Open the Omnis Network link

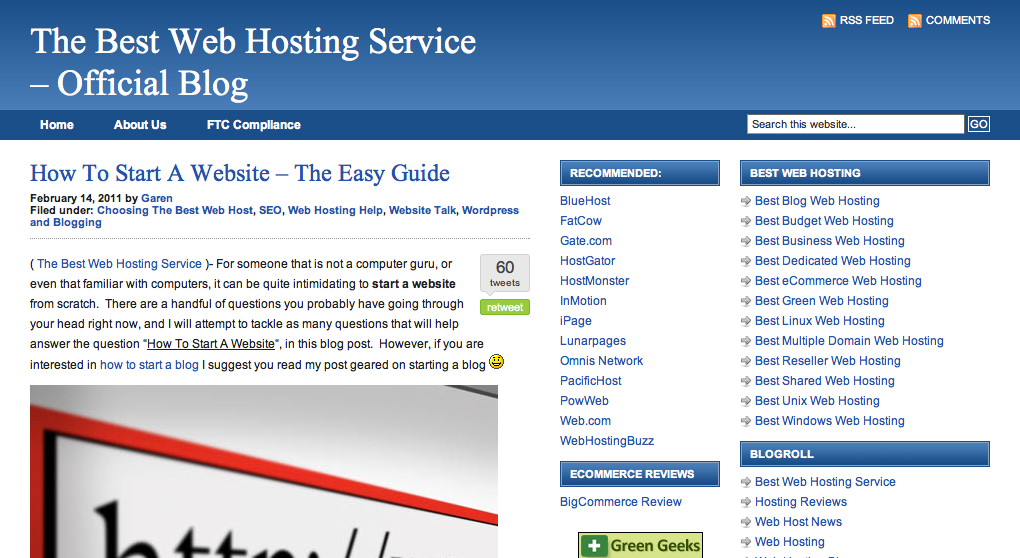click(x=601, y=361)
